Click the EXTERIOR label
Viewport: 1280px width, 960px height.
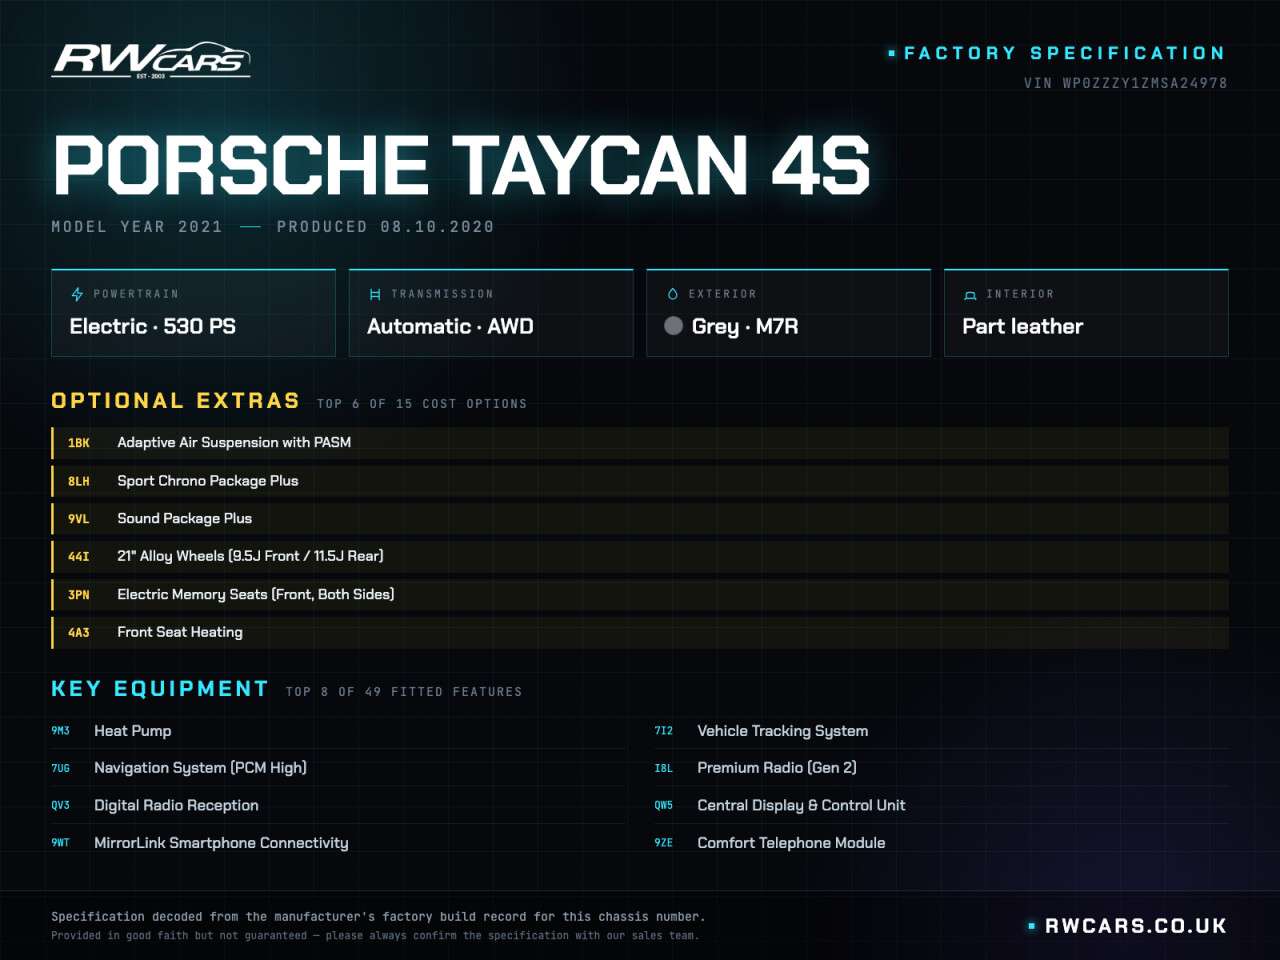722,294
